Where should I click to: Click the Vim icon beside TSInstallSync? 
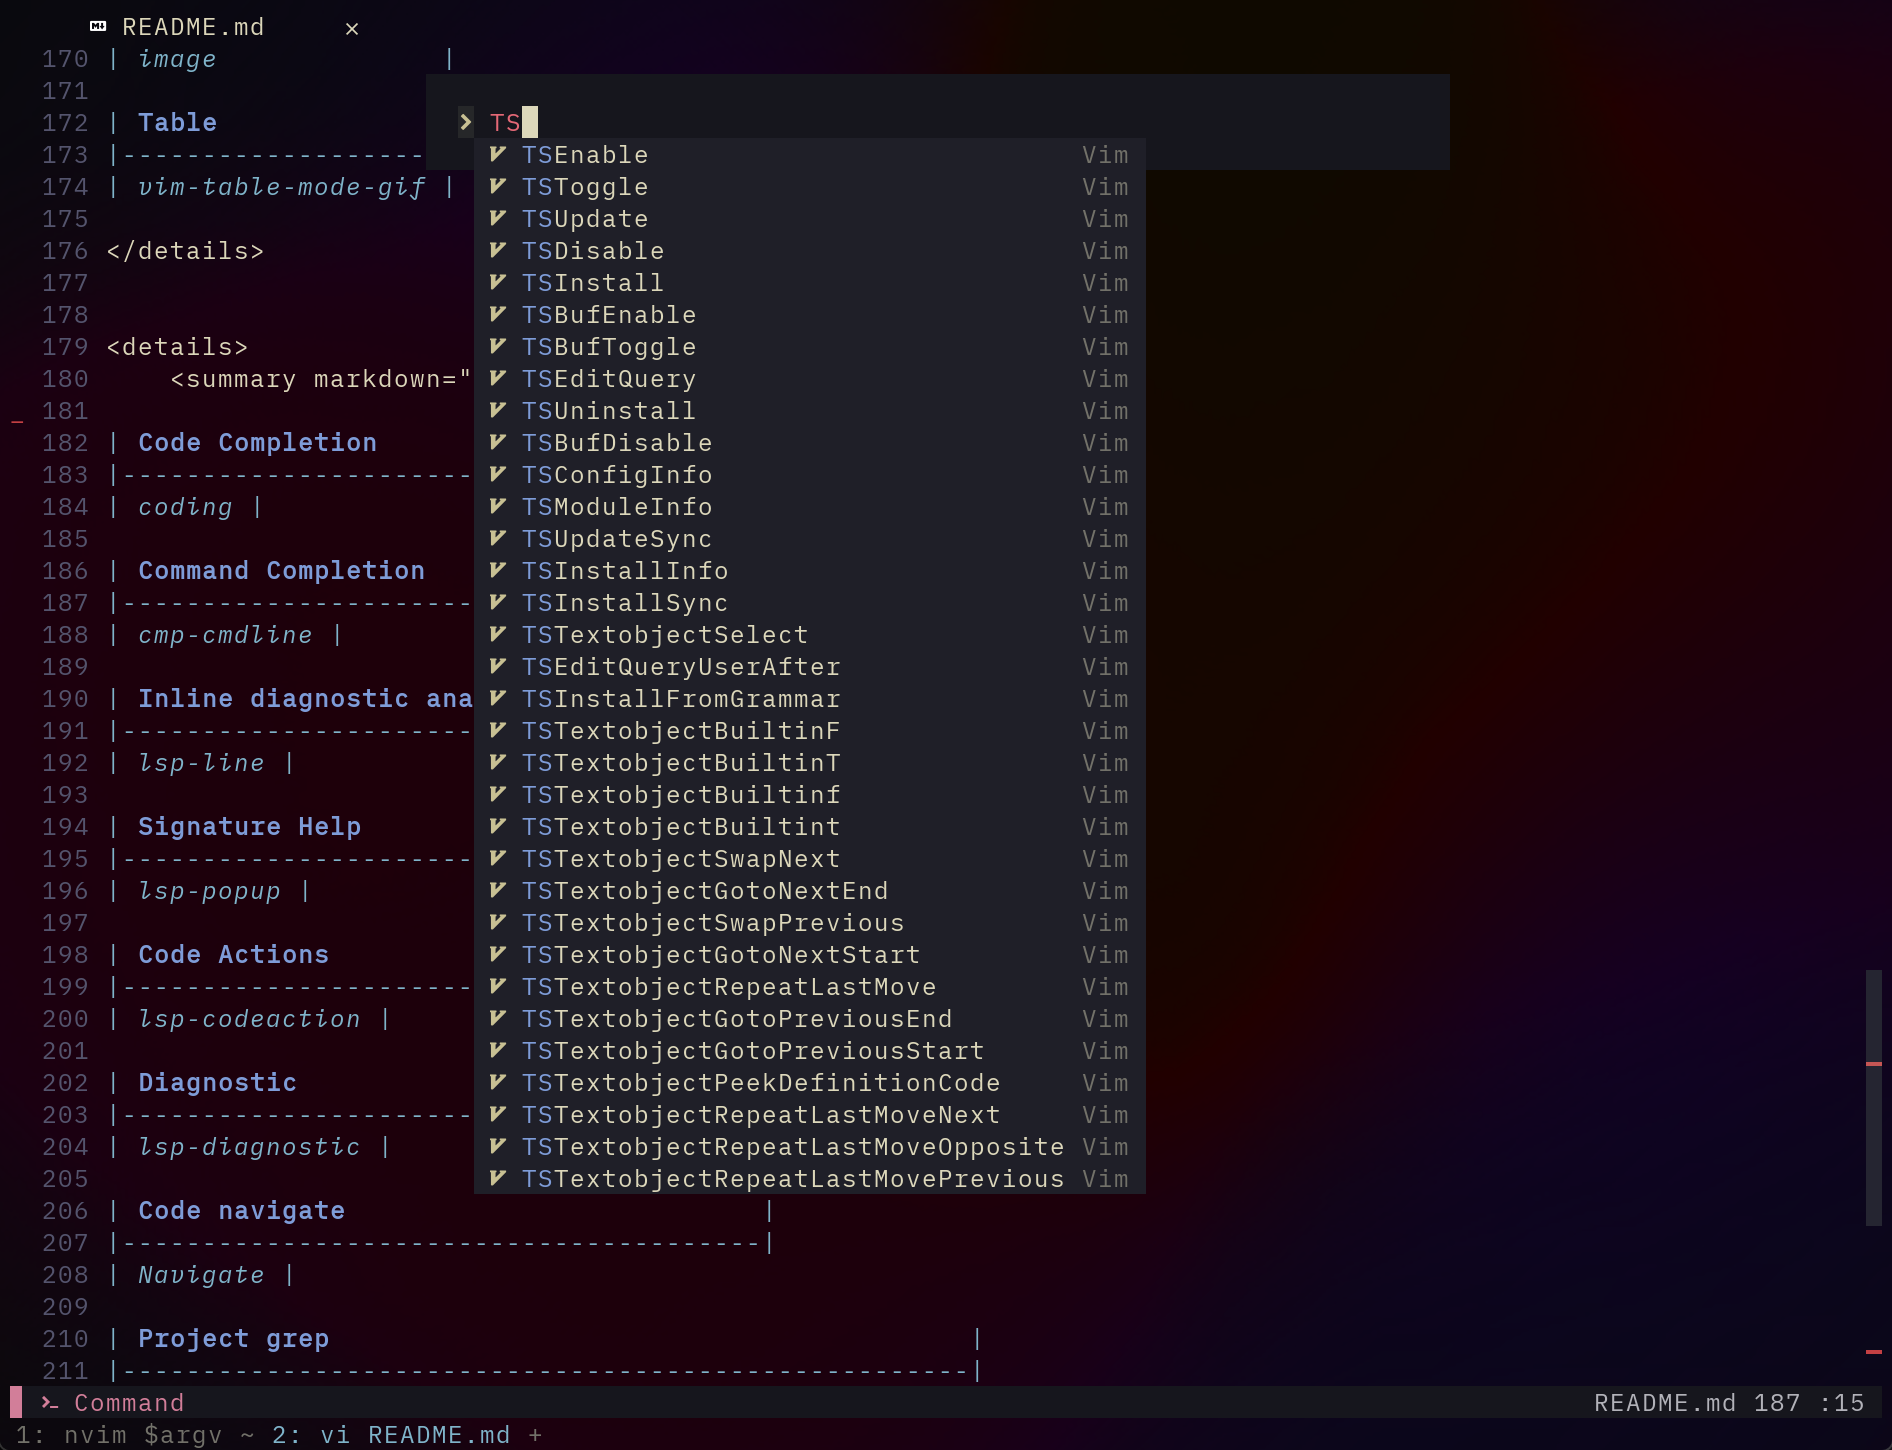[498, 602]
